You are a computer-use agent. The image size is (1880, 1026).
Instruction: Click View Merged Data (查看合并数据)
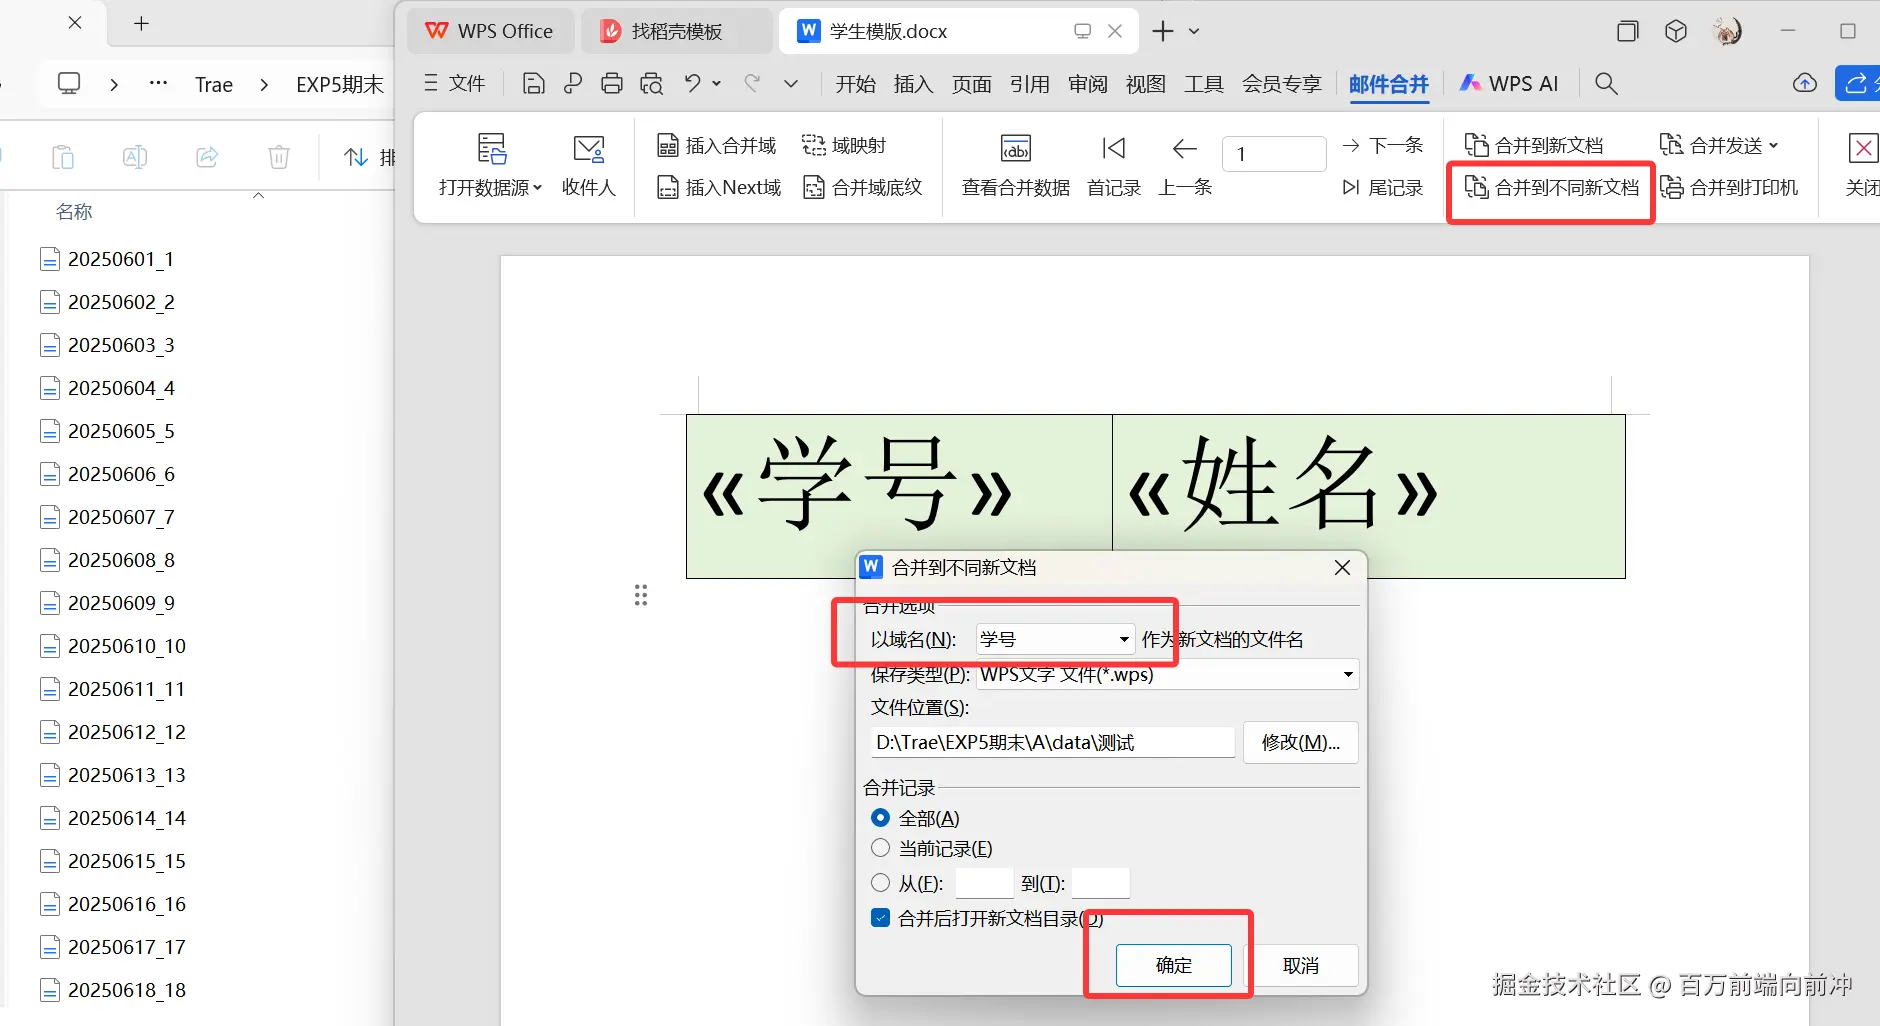1016,165
